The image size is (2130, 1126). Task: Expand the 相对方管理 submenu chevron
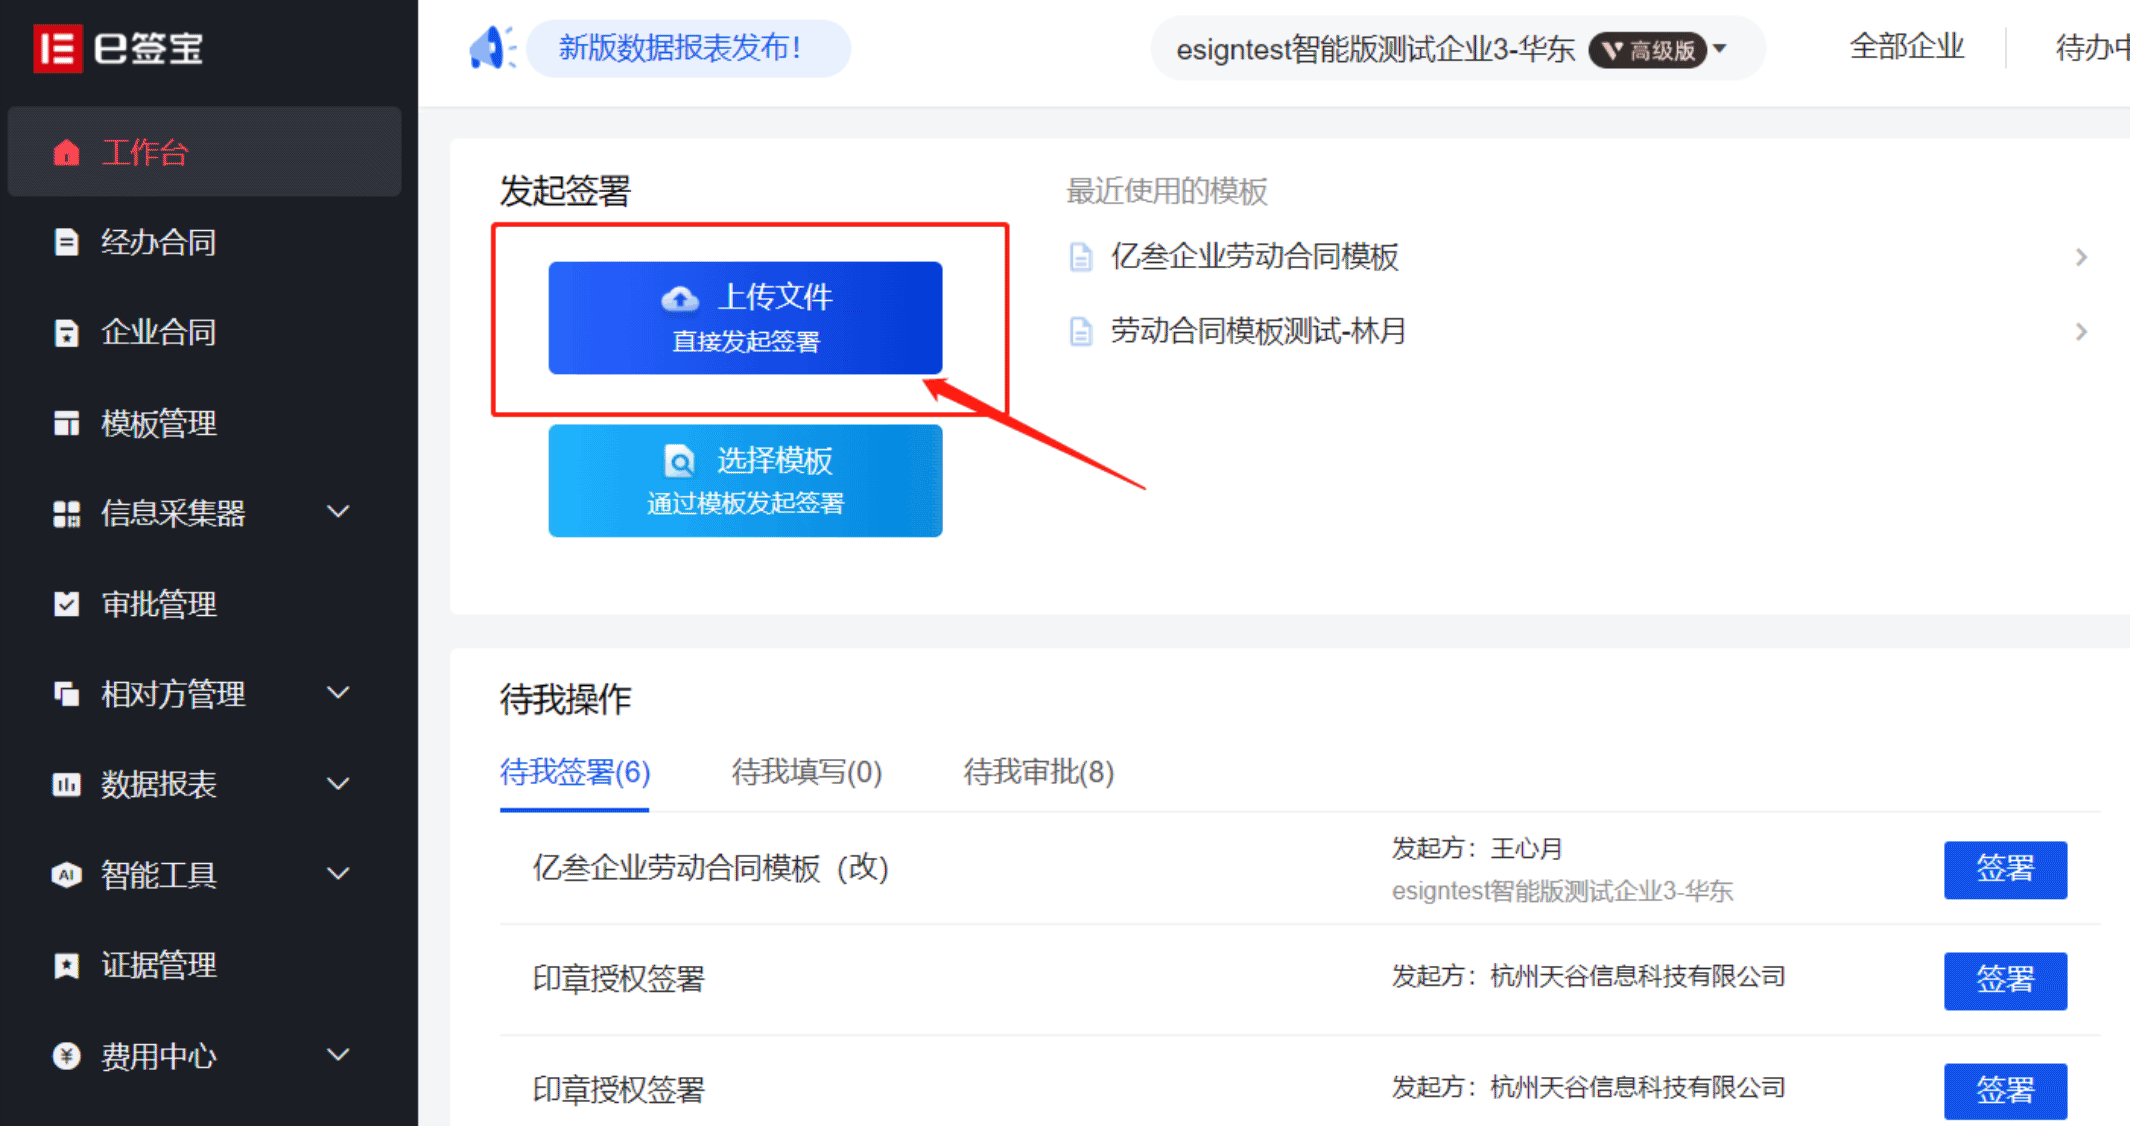coord(339,692)
